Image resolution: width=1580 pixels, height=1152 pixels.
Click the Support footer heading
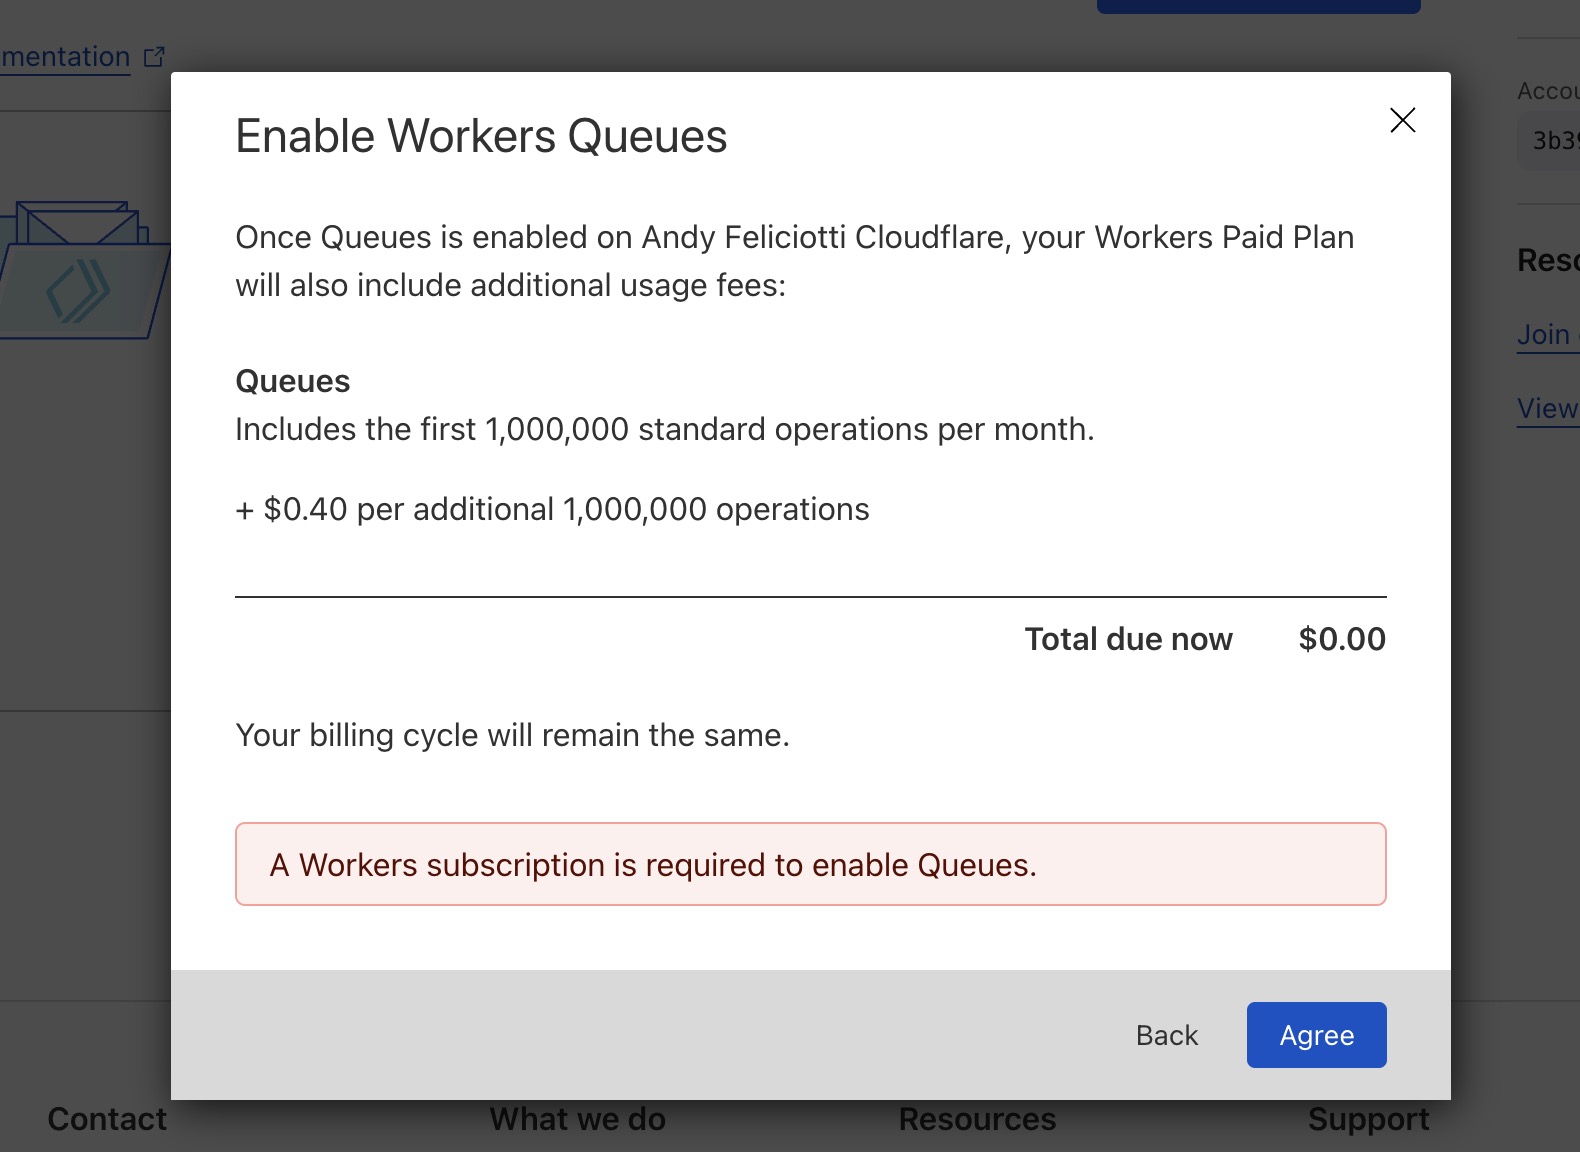[1368, 1120]
